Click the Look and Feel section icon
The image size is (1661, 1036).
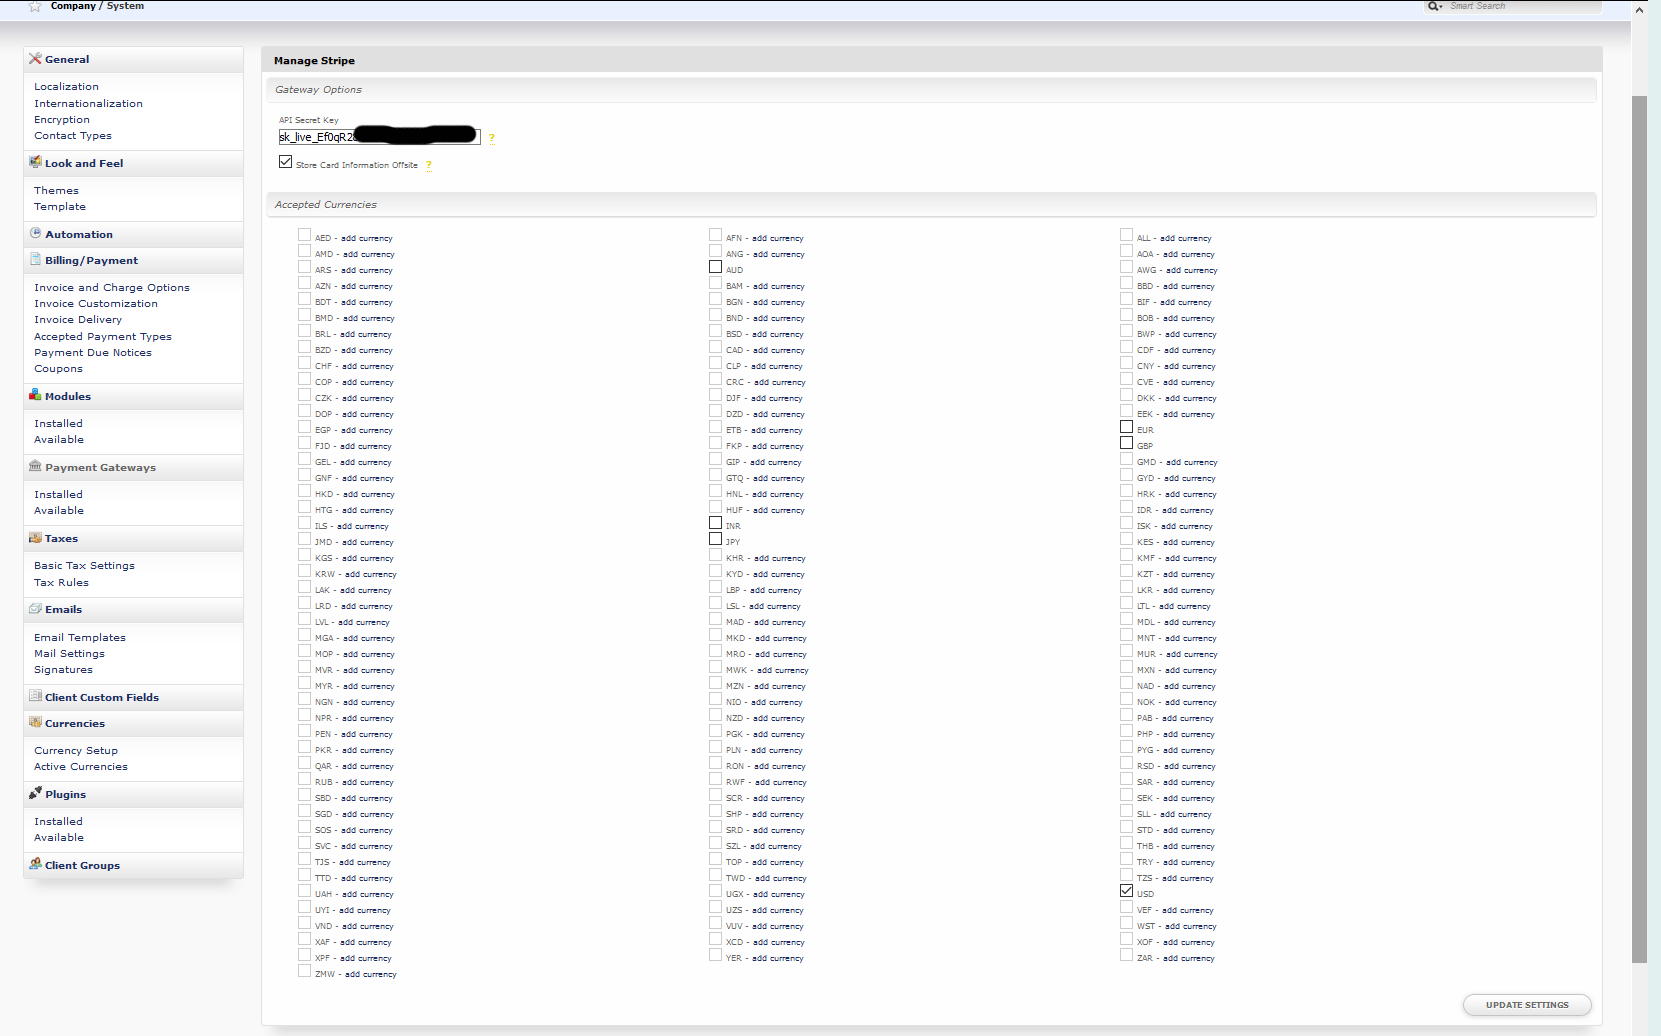(x=35, y=162)
